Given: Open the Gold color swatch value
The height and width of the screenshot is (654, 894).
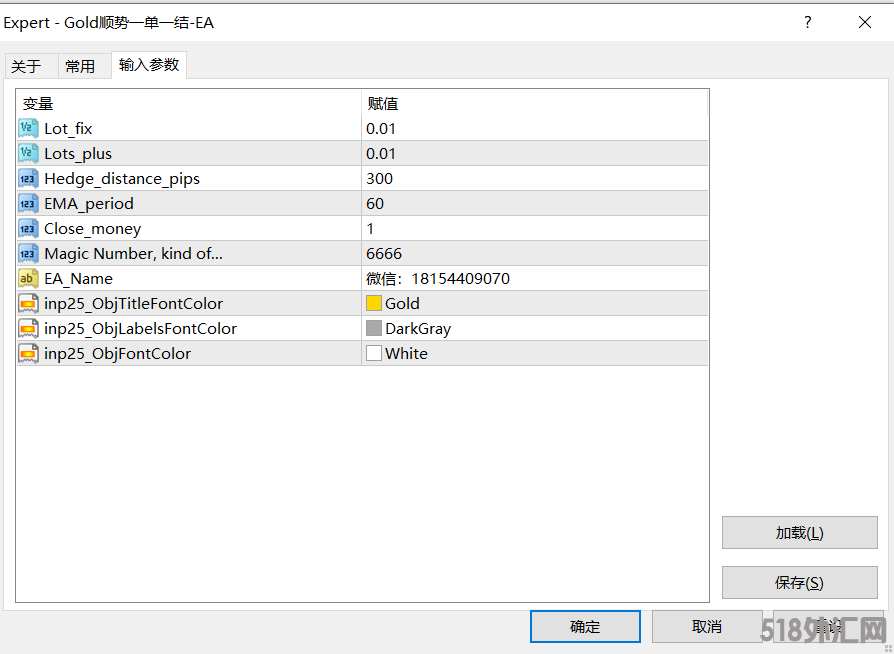Looking at the screenshot, I should click(374, 303).
